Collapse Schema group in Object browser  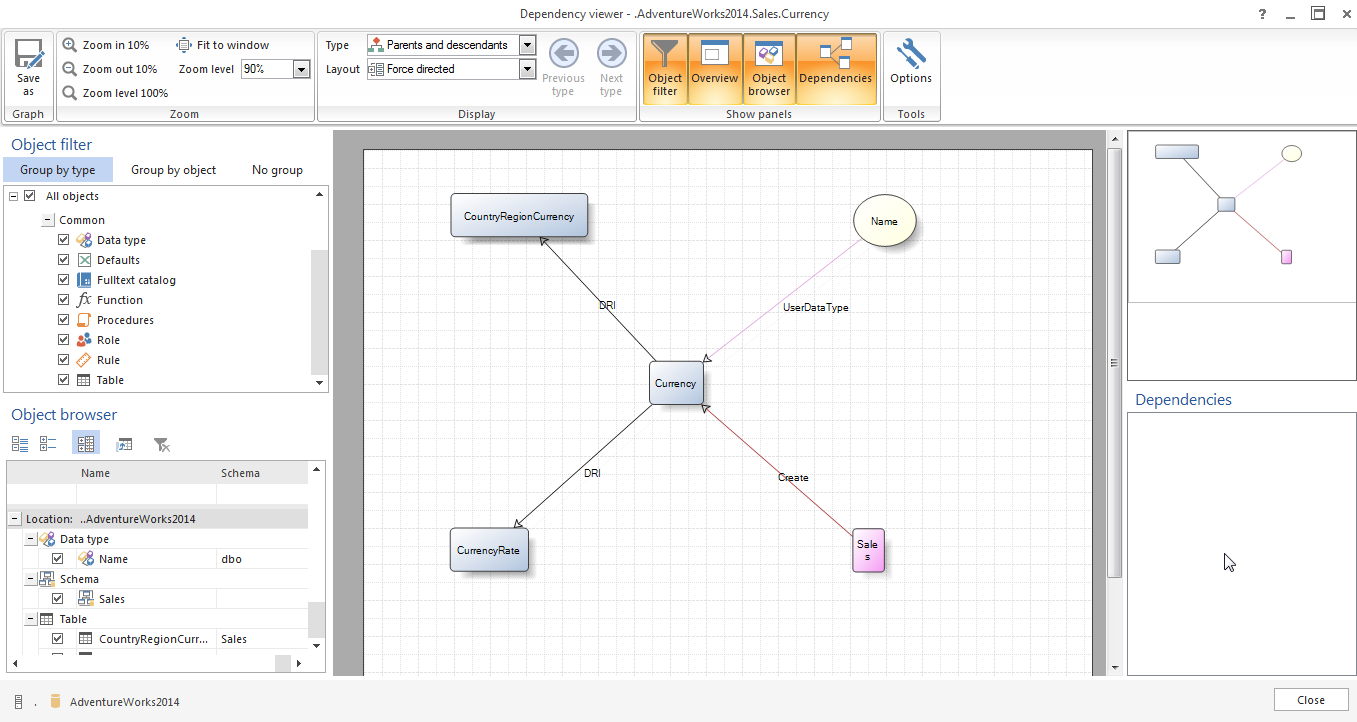[29, 579]
